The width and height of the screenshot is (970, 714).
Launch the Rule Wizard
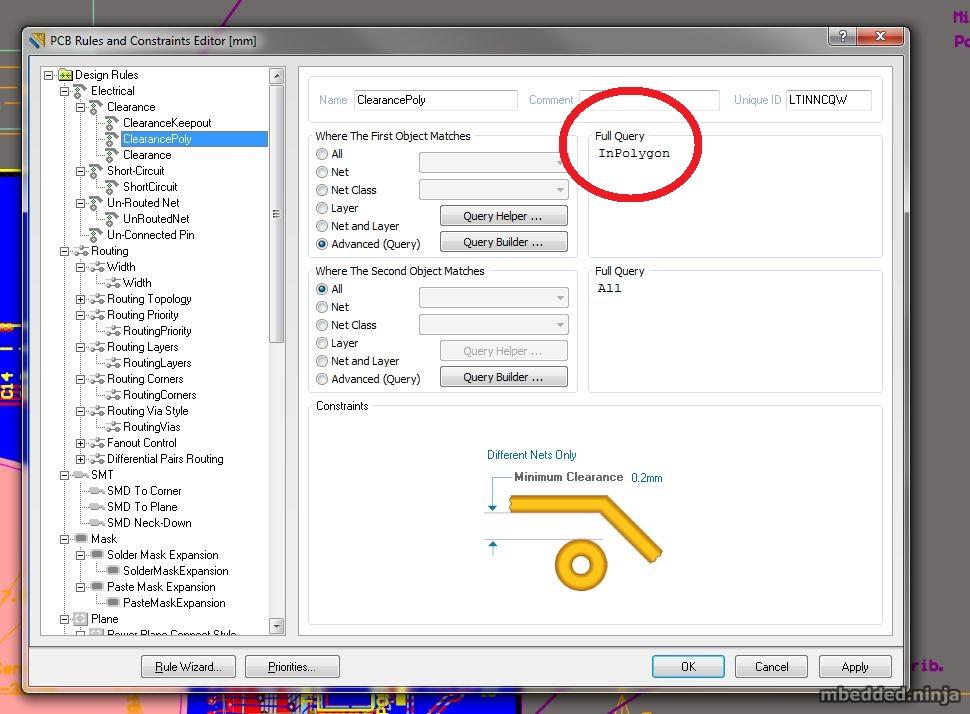coord(188,666)
